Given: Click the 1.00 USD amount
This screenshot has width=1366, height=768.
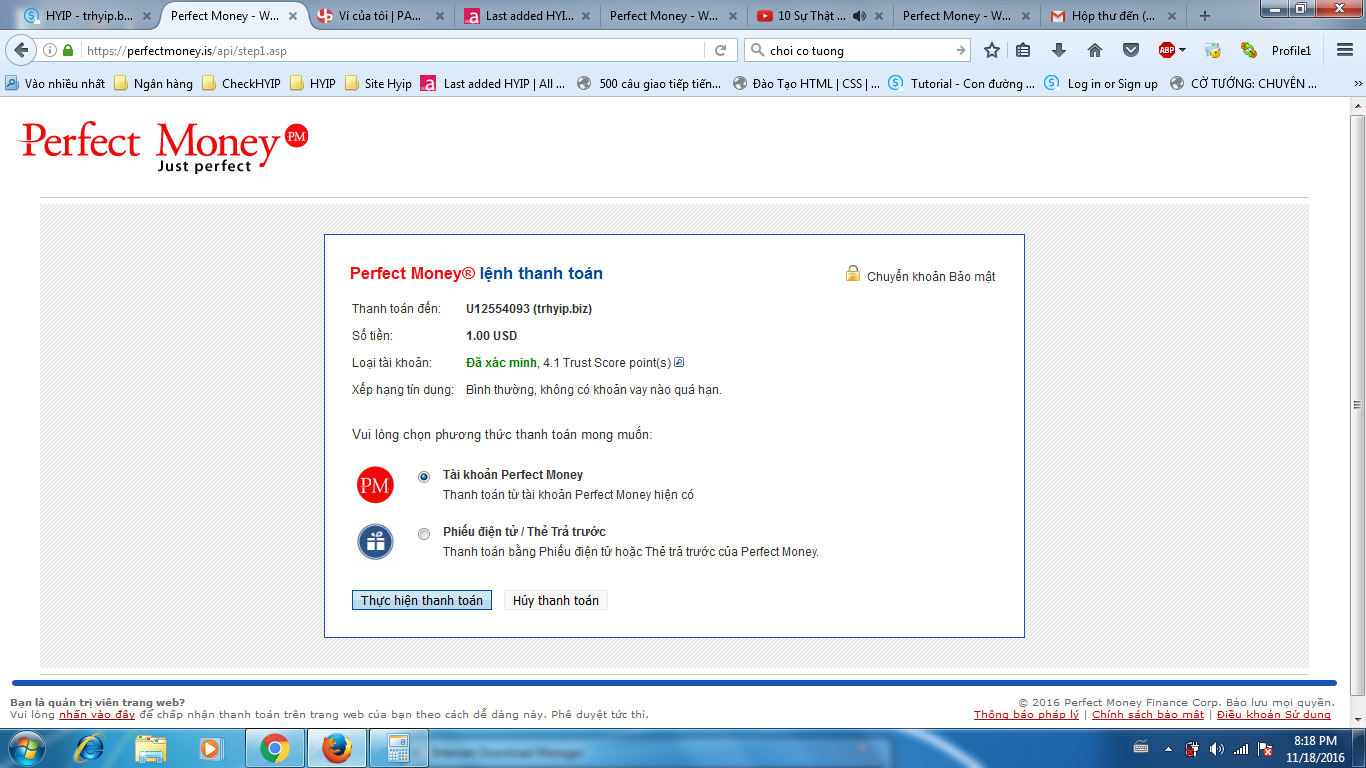Looking at the screenshot, I should click(x=491, y=336).
